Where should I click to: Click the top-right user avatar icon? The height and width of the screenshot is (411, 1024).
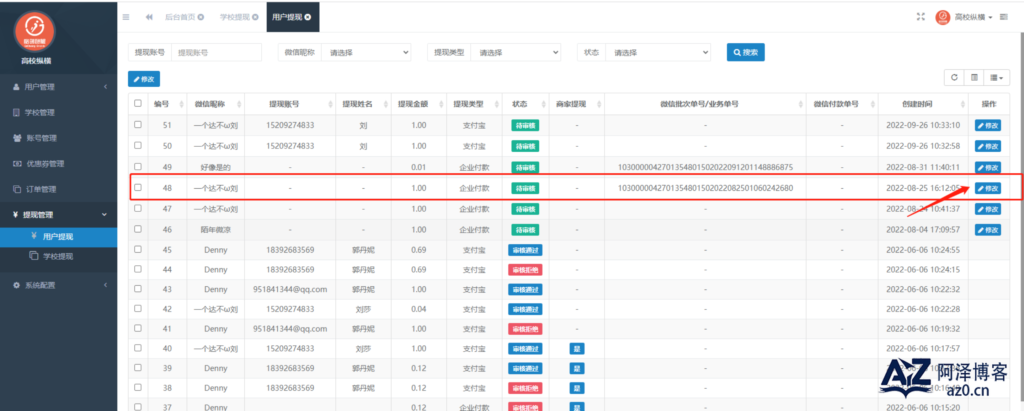(942, 17)
